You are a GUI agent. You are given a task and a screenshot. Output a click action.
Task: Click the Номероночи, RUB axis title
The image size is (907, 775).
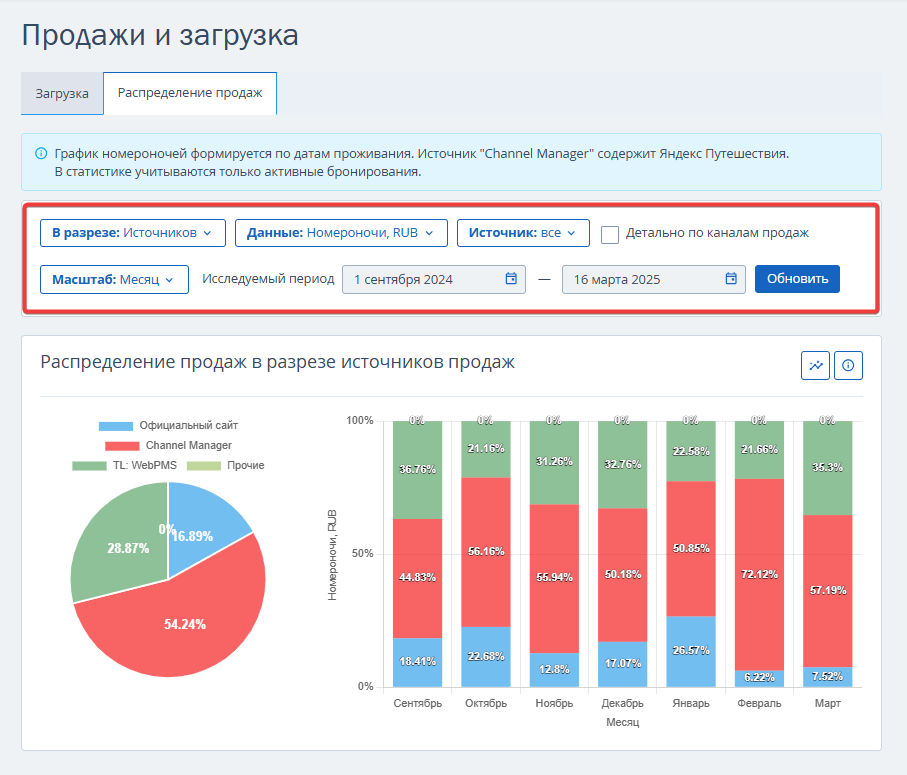pos(332,555)
